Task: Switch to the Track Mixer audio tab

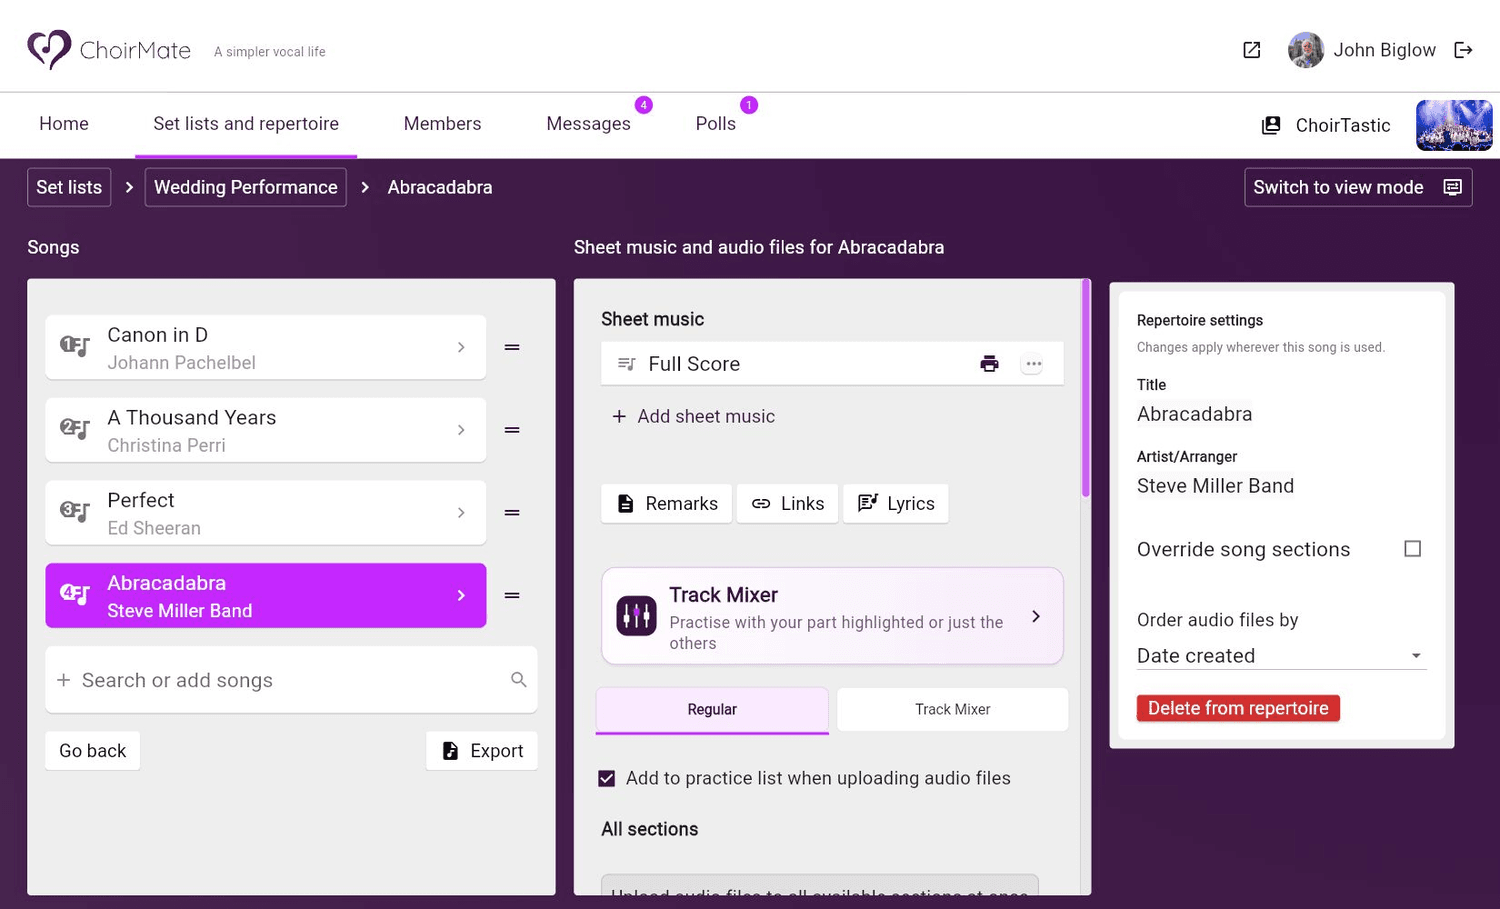Action: click(x=952, y=710)
